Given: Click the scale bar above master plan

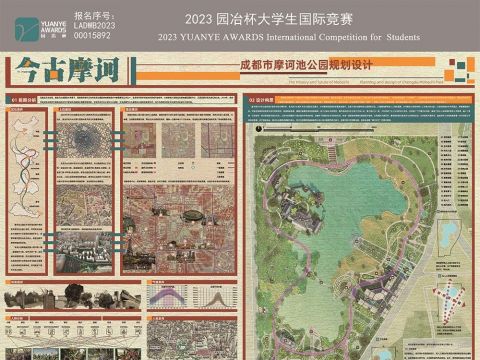Looking at the screenshot, I should (x=320, y=128).
